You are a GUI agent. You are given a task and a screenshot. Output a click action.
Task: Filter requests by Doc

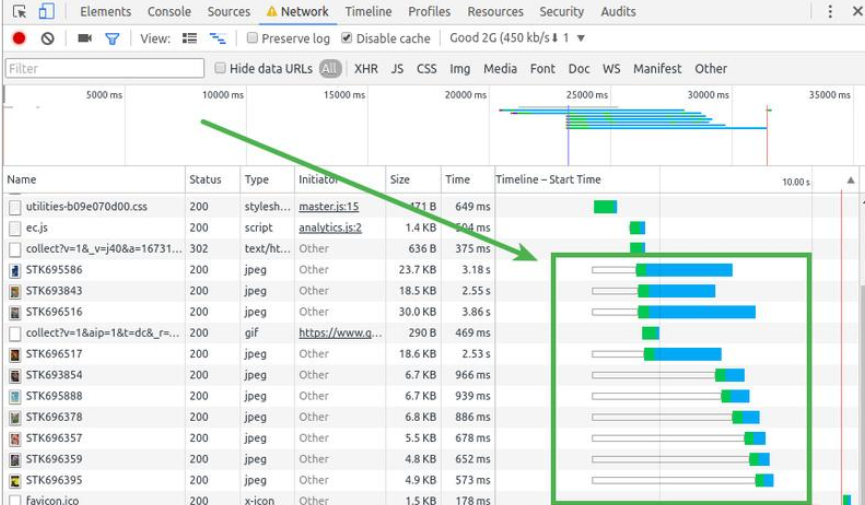(579, 69)
